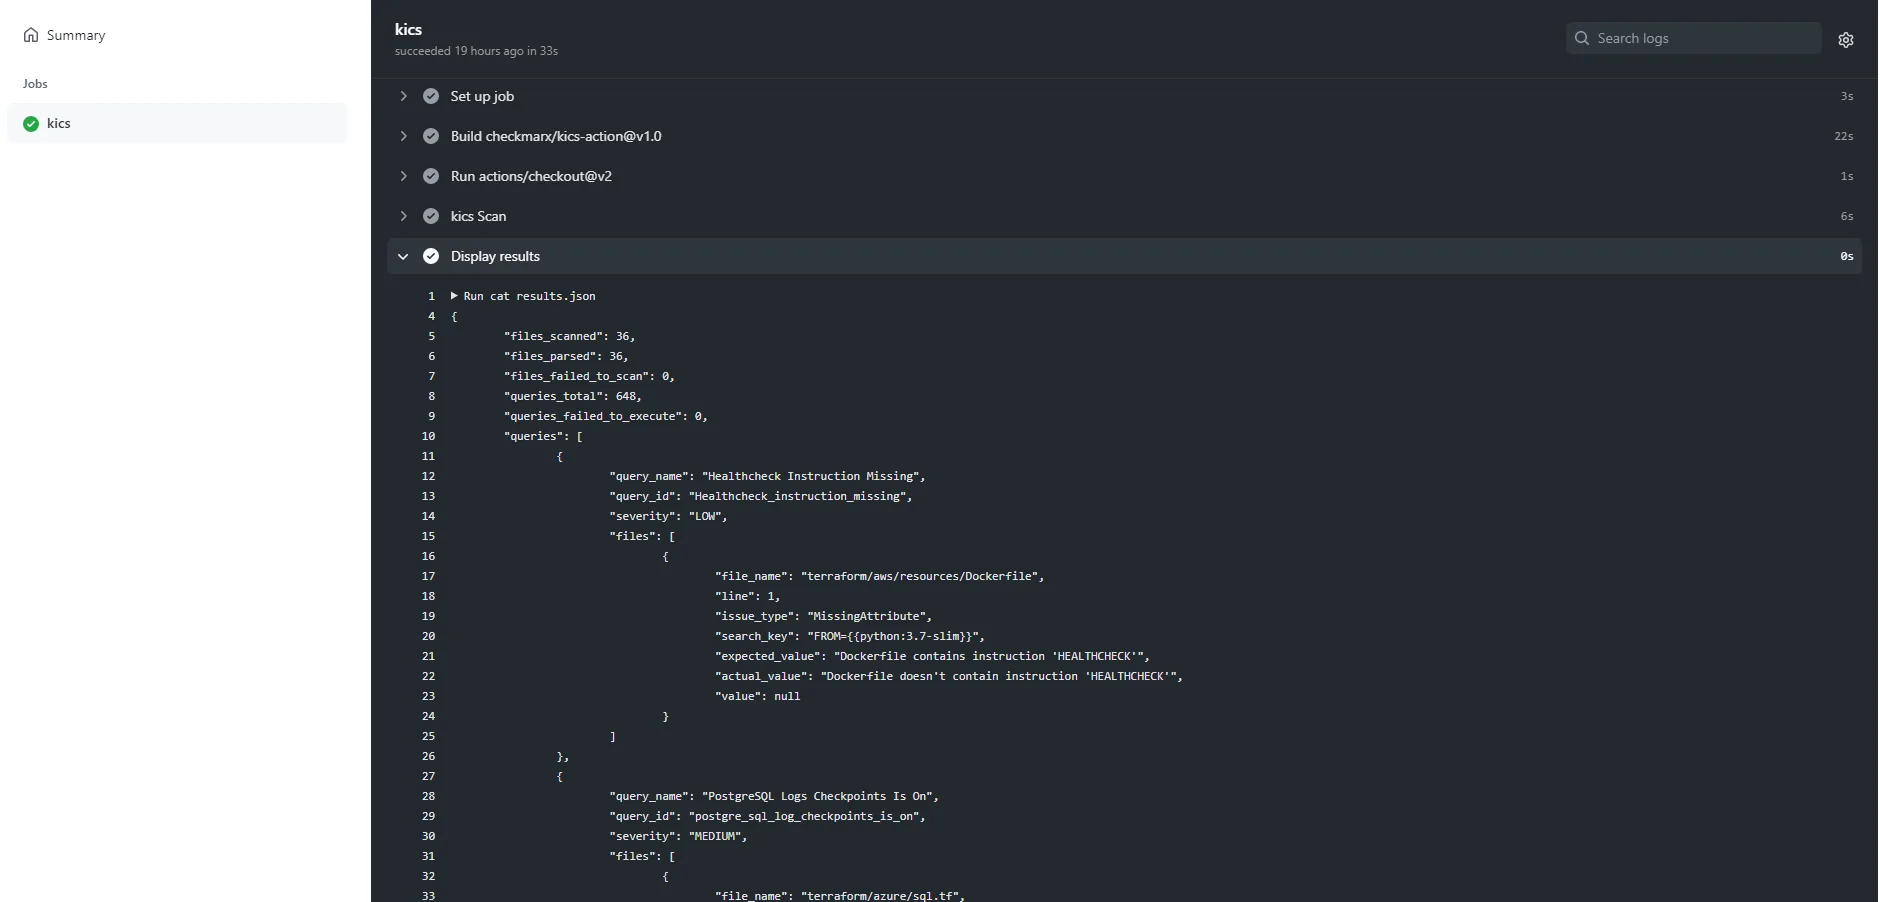Image resolution: width=1880 pixels, height=902 pixels.
Task: Select the kics job in the sidebar
Action: [60, 123]
